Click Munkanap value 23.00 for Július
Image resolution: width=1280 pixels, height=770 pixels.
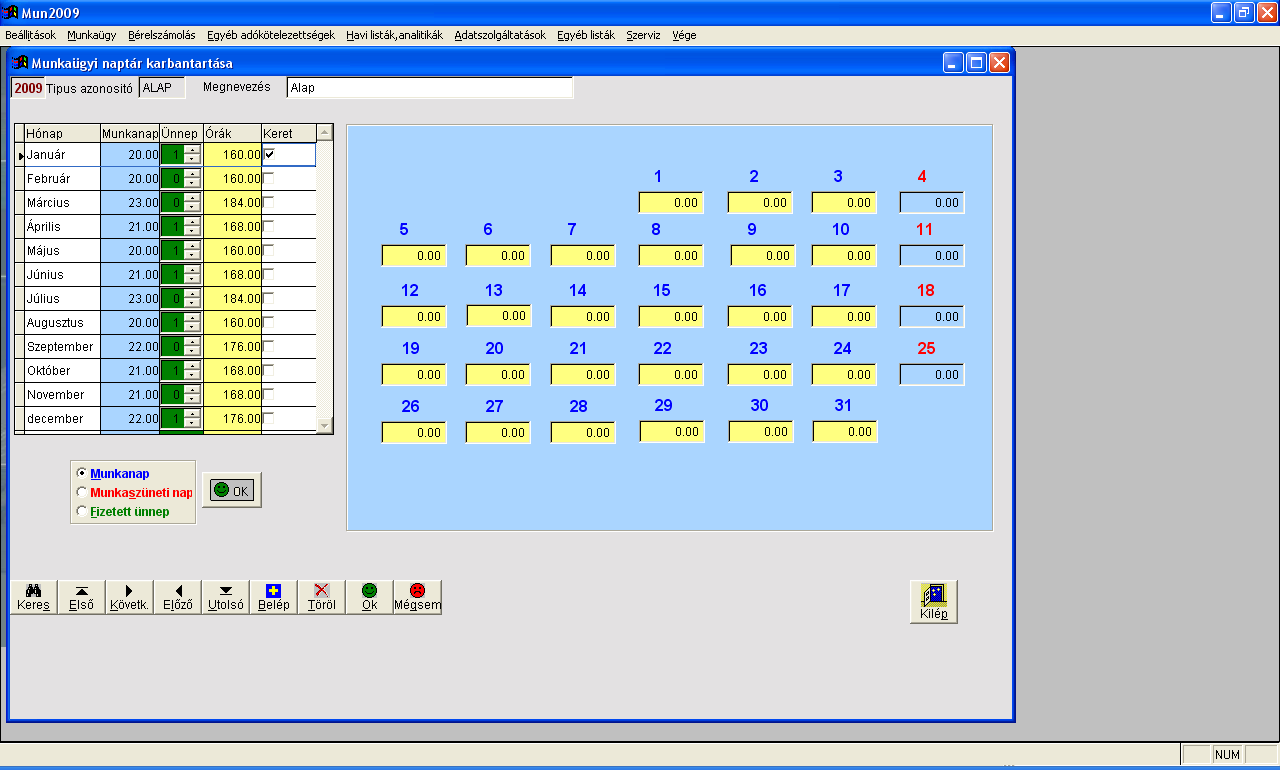click(130, 299)
